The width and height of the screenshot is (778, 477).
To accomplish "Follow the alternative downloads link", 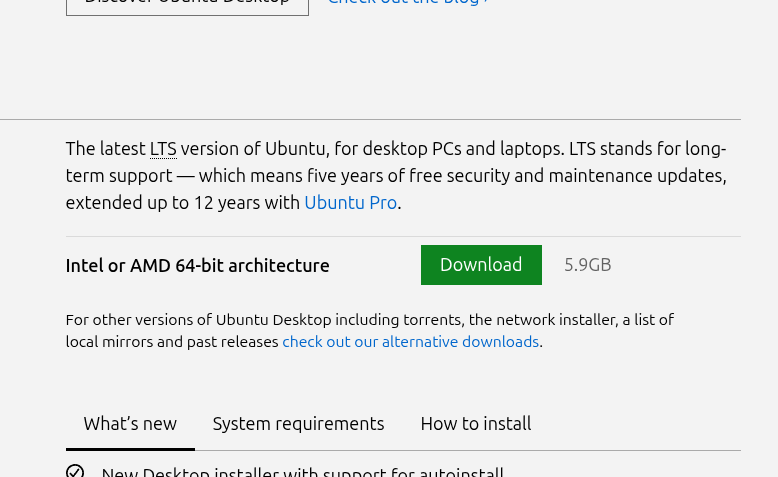I will click(410, 342).
